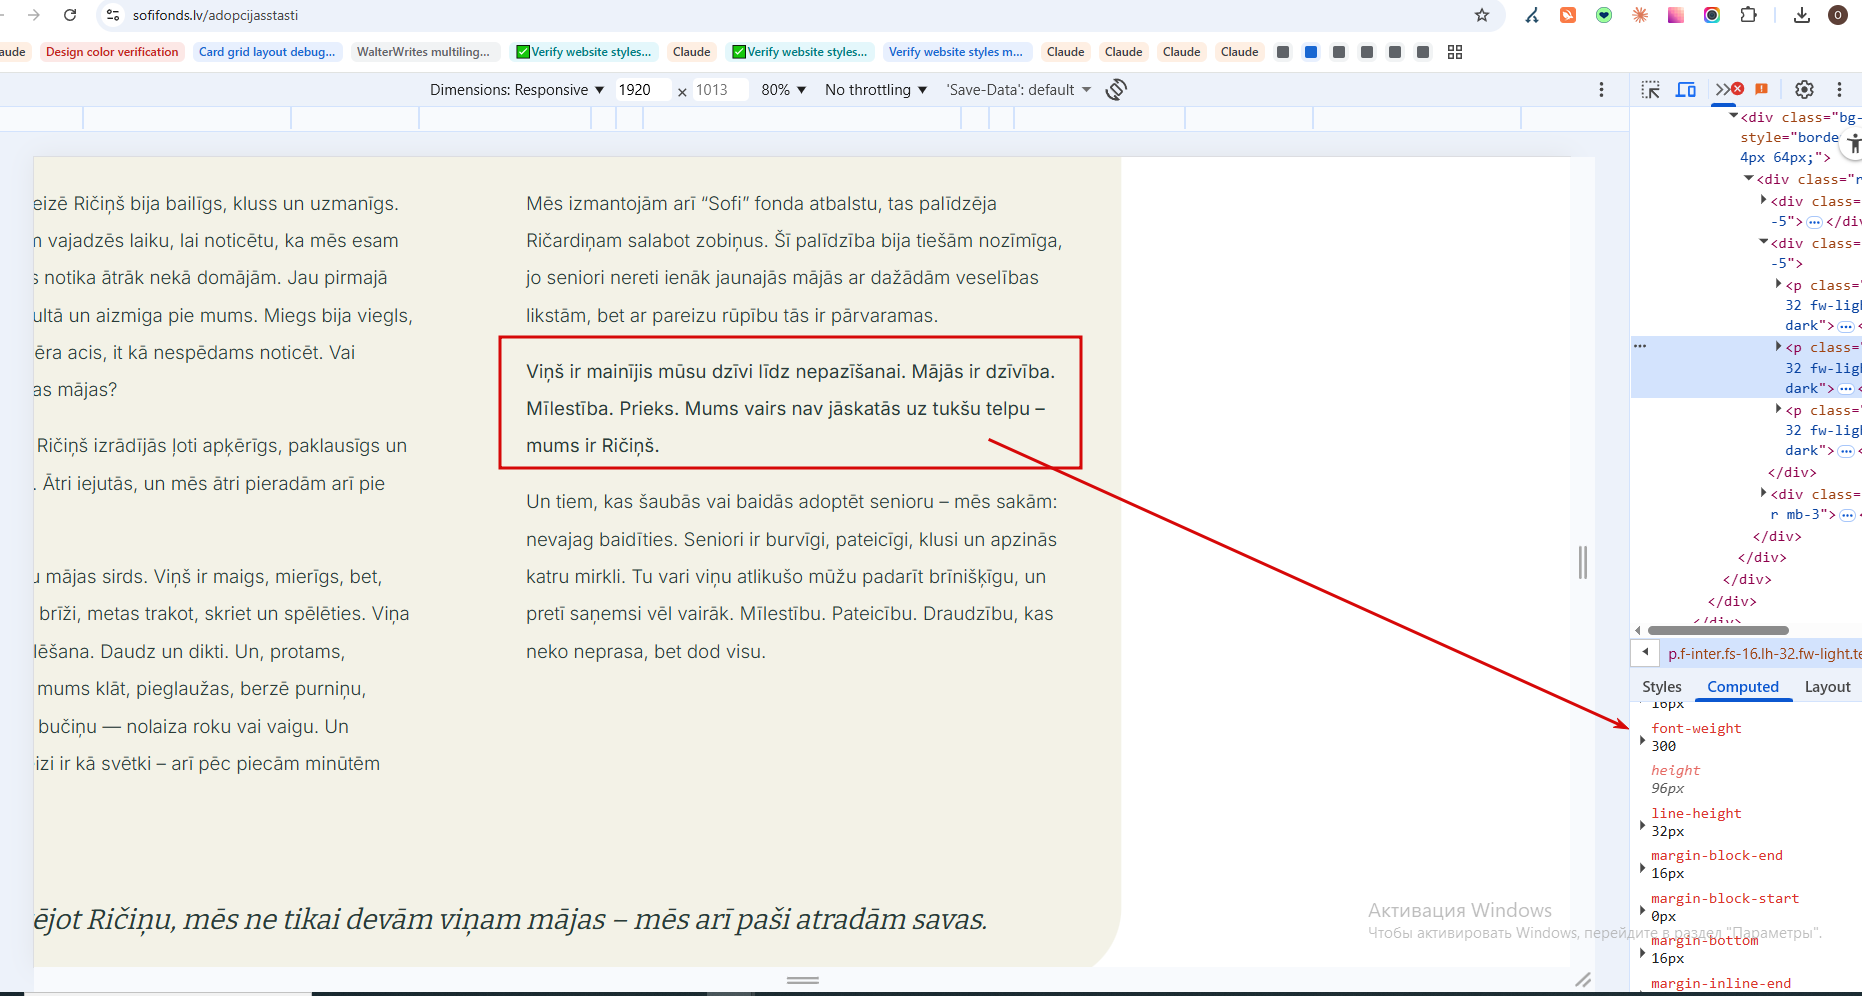Expand the div class r mb-3 node
Screen dimensions: 1862x996
coord(1764,492)
